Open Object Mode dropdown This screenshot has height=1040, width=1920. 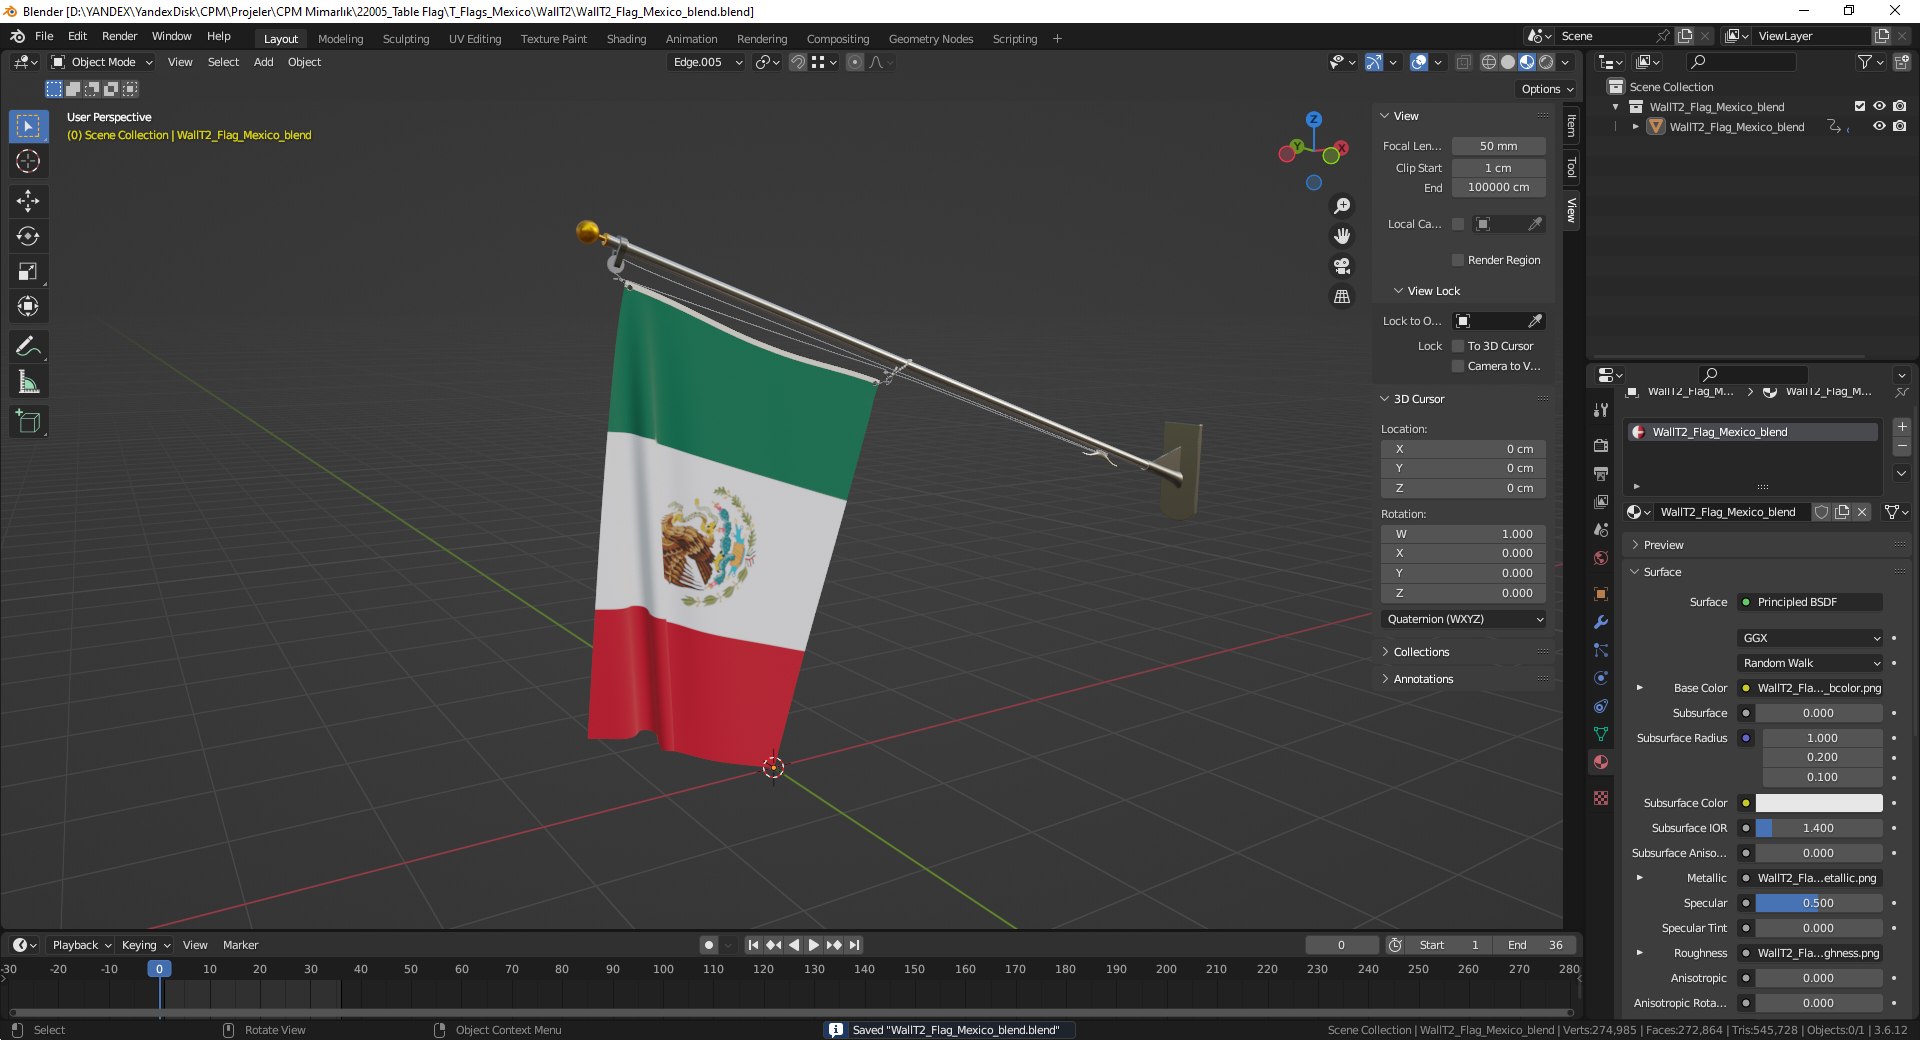pos(102,62)
